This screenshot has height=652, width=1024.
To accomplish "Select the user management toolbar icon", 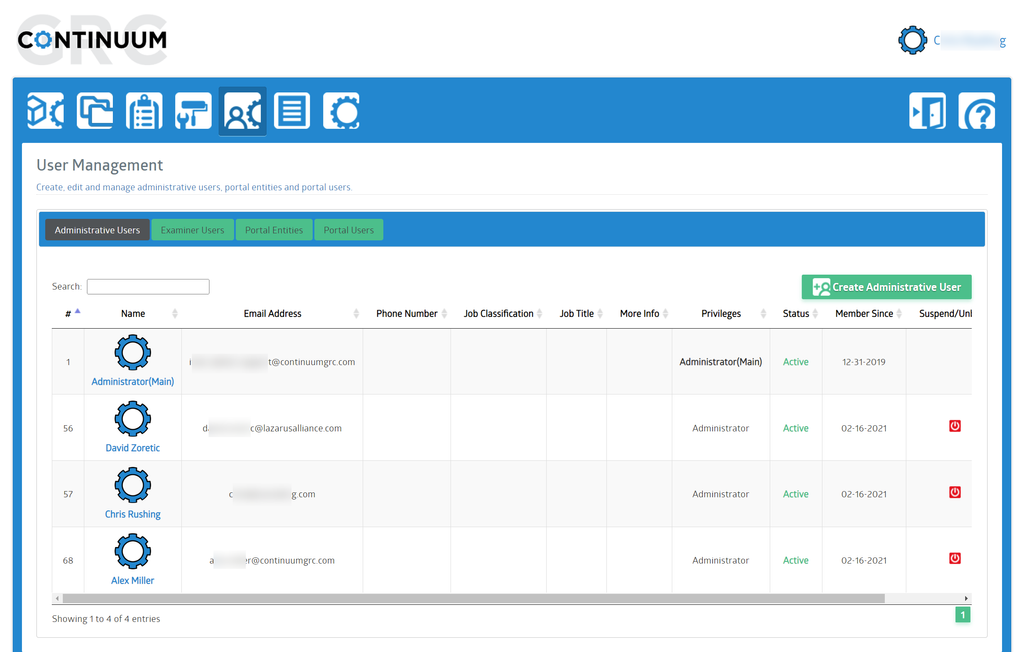I will 242,111.
